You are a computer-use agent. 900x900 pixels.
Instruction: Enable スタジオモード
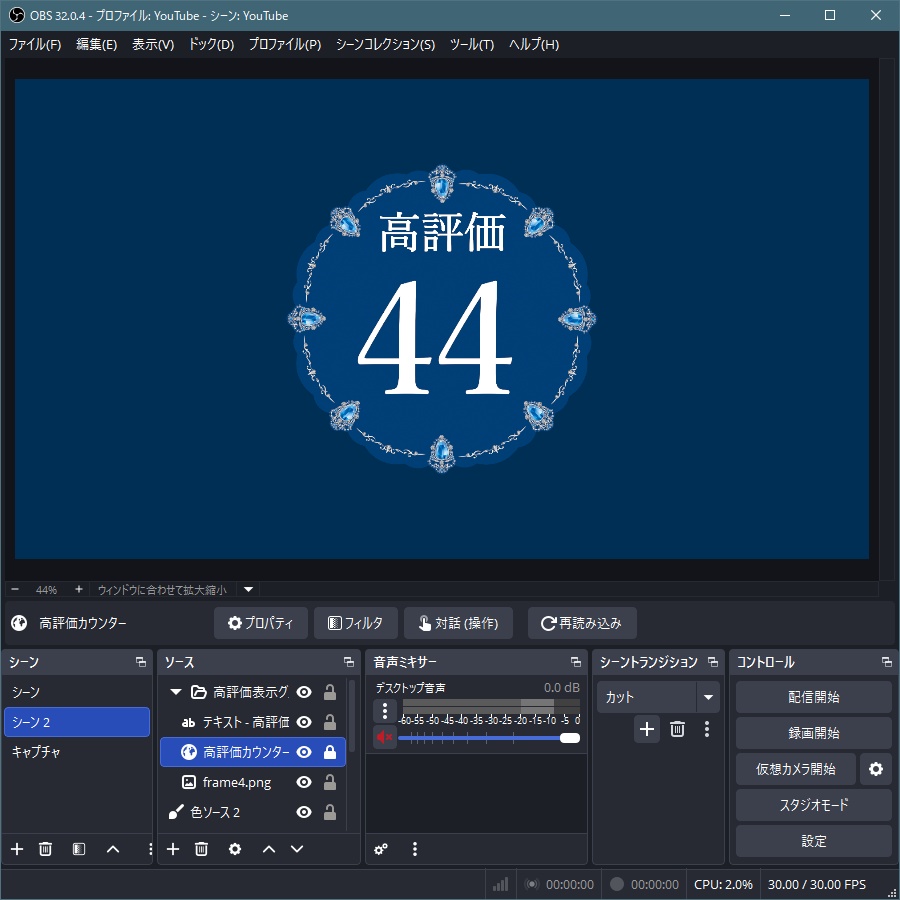(x=813, y=805)
